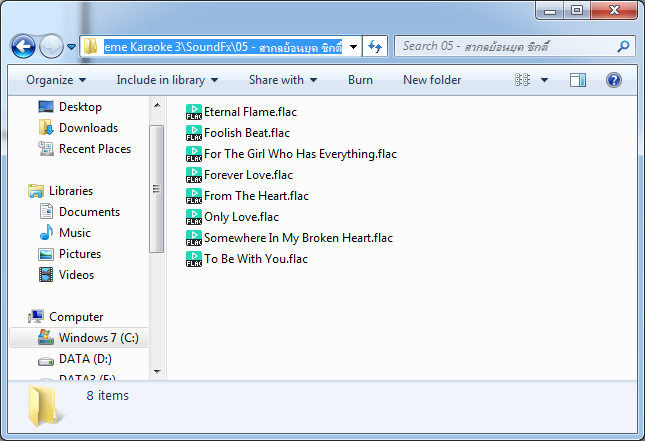Screen dimensions: 645x441
Task: Click FLAC icon of Only Love
Action: 194,217
